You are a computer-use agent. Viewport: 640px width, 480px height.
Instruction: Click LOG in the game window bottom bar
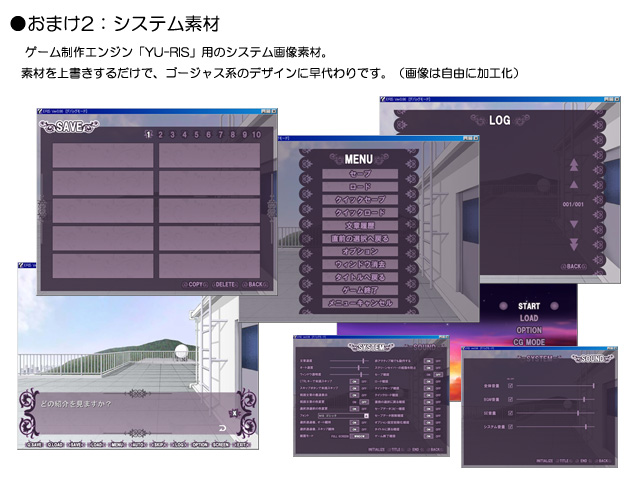click(179, 444)
